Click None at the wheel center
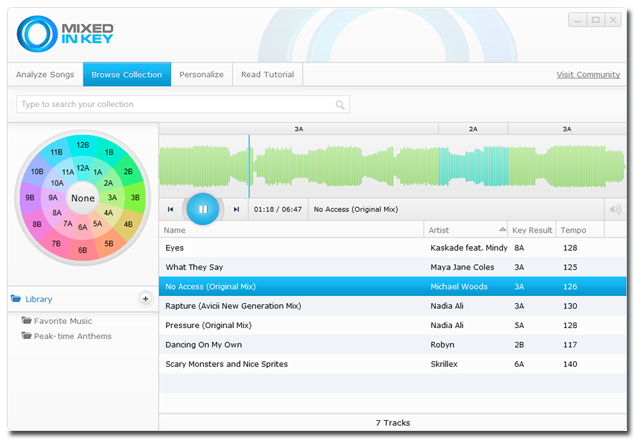The height and width of the screenshot is (441, 634). coord(83,198)
